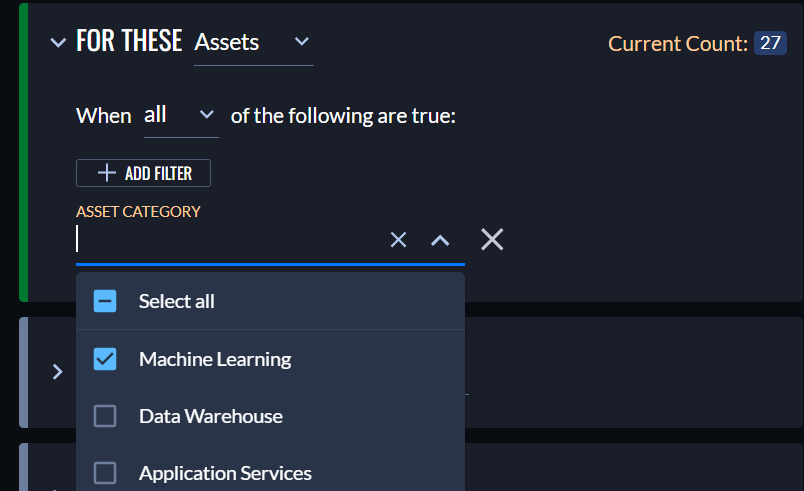The width and height of the screenshot is (804, 491).
Task: Click the 'Application Services' option text
Action: click(225, 473)
